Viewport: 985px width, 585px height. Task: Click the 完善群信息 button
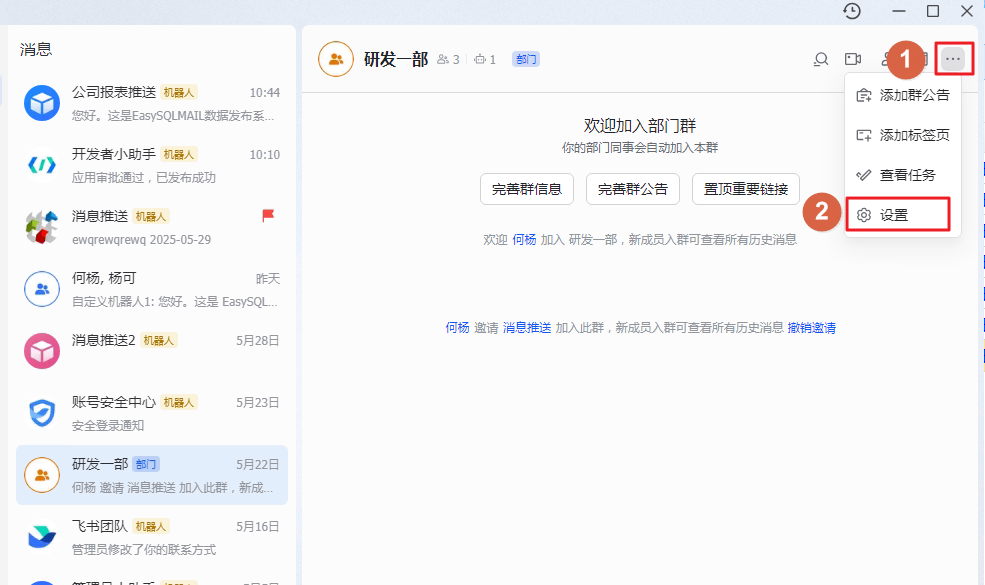click(x=527, y=188)
